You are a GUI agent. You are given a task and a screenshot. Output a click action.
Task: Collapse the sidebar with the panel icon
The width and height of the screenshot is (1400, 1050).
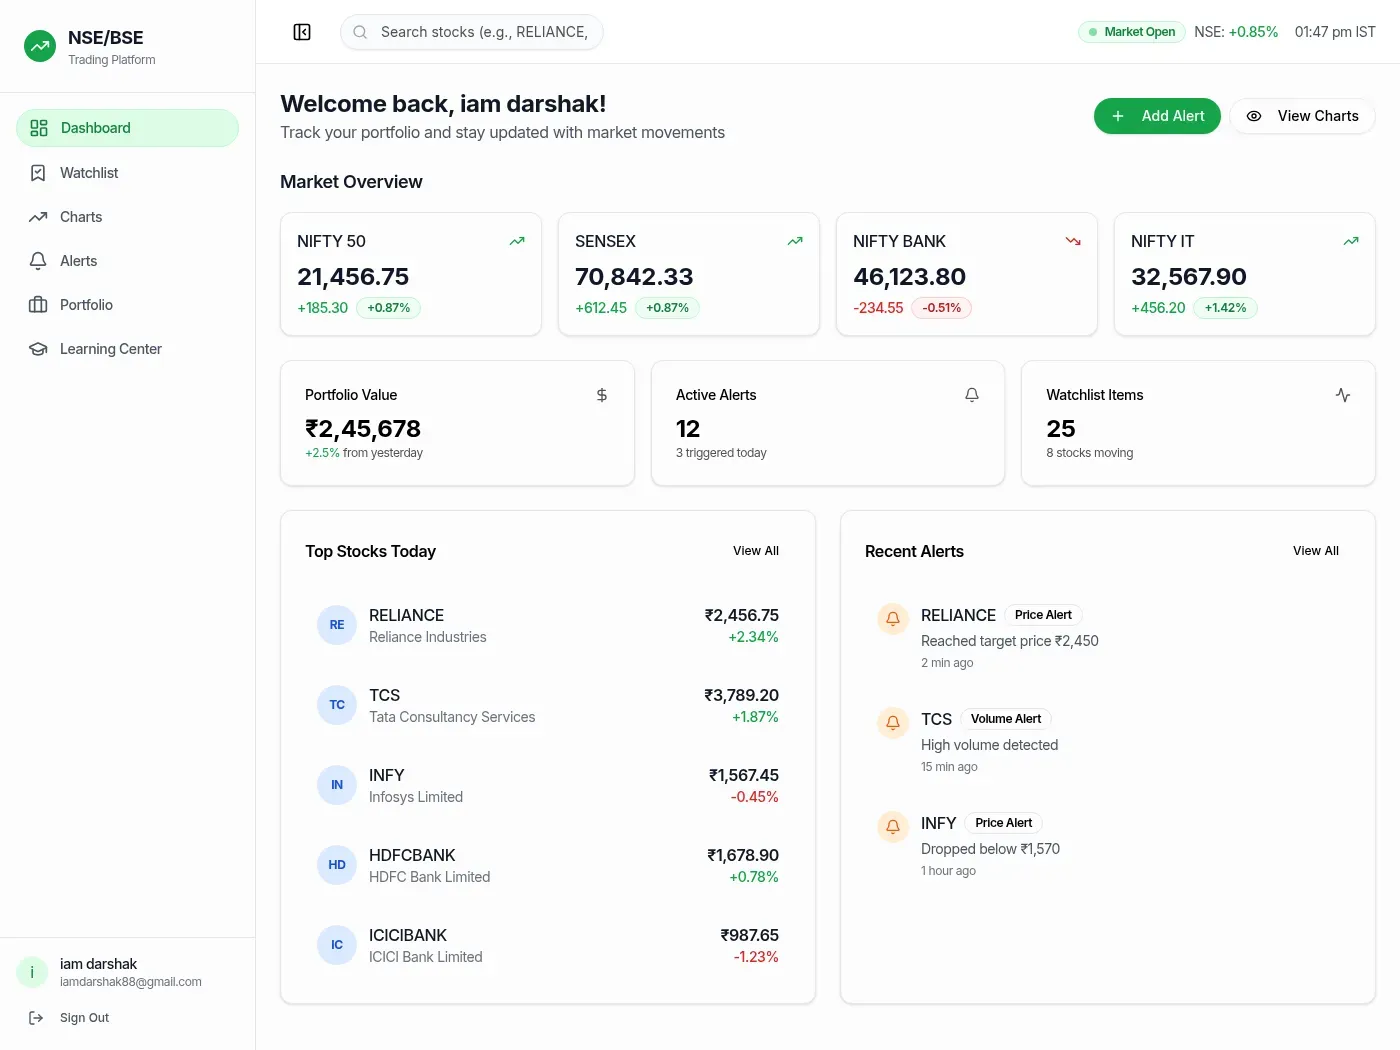coord(302,32)
